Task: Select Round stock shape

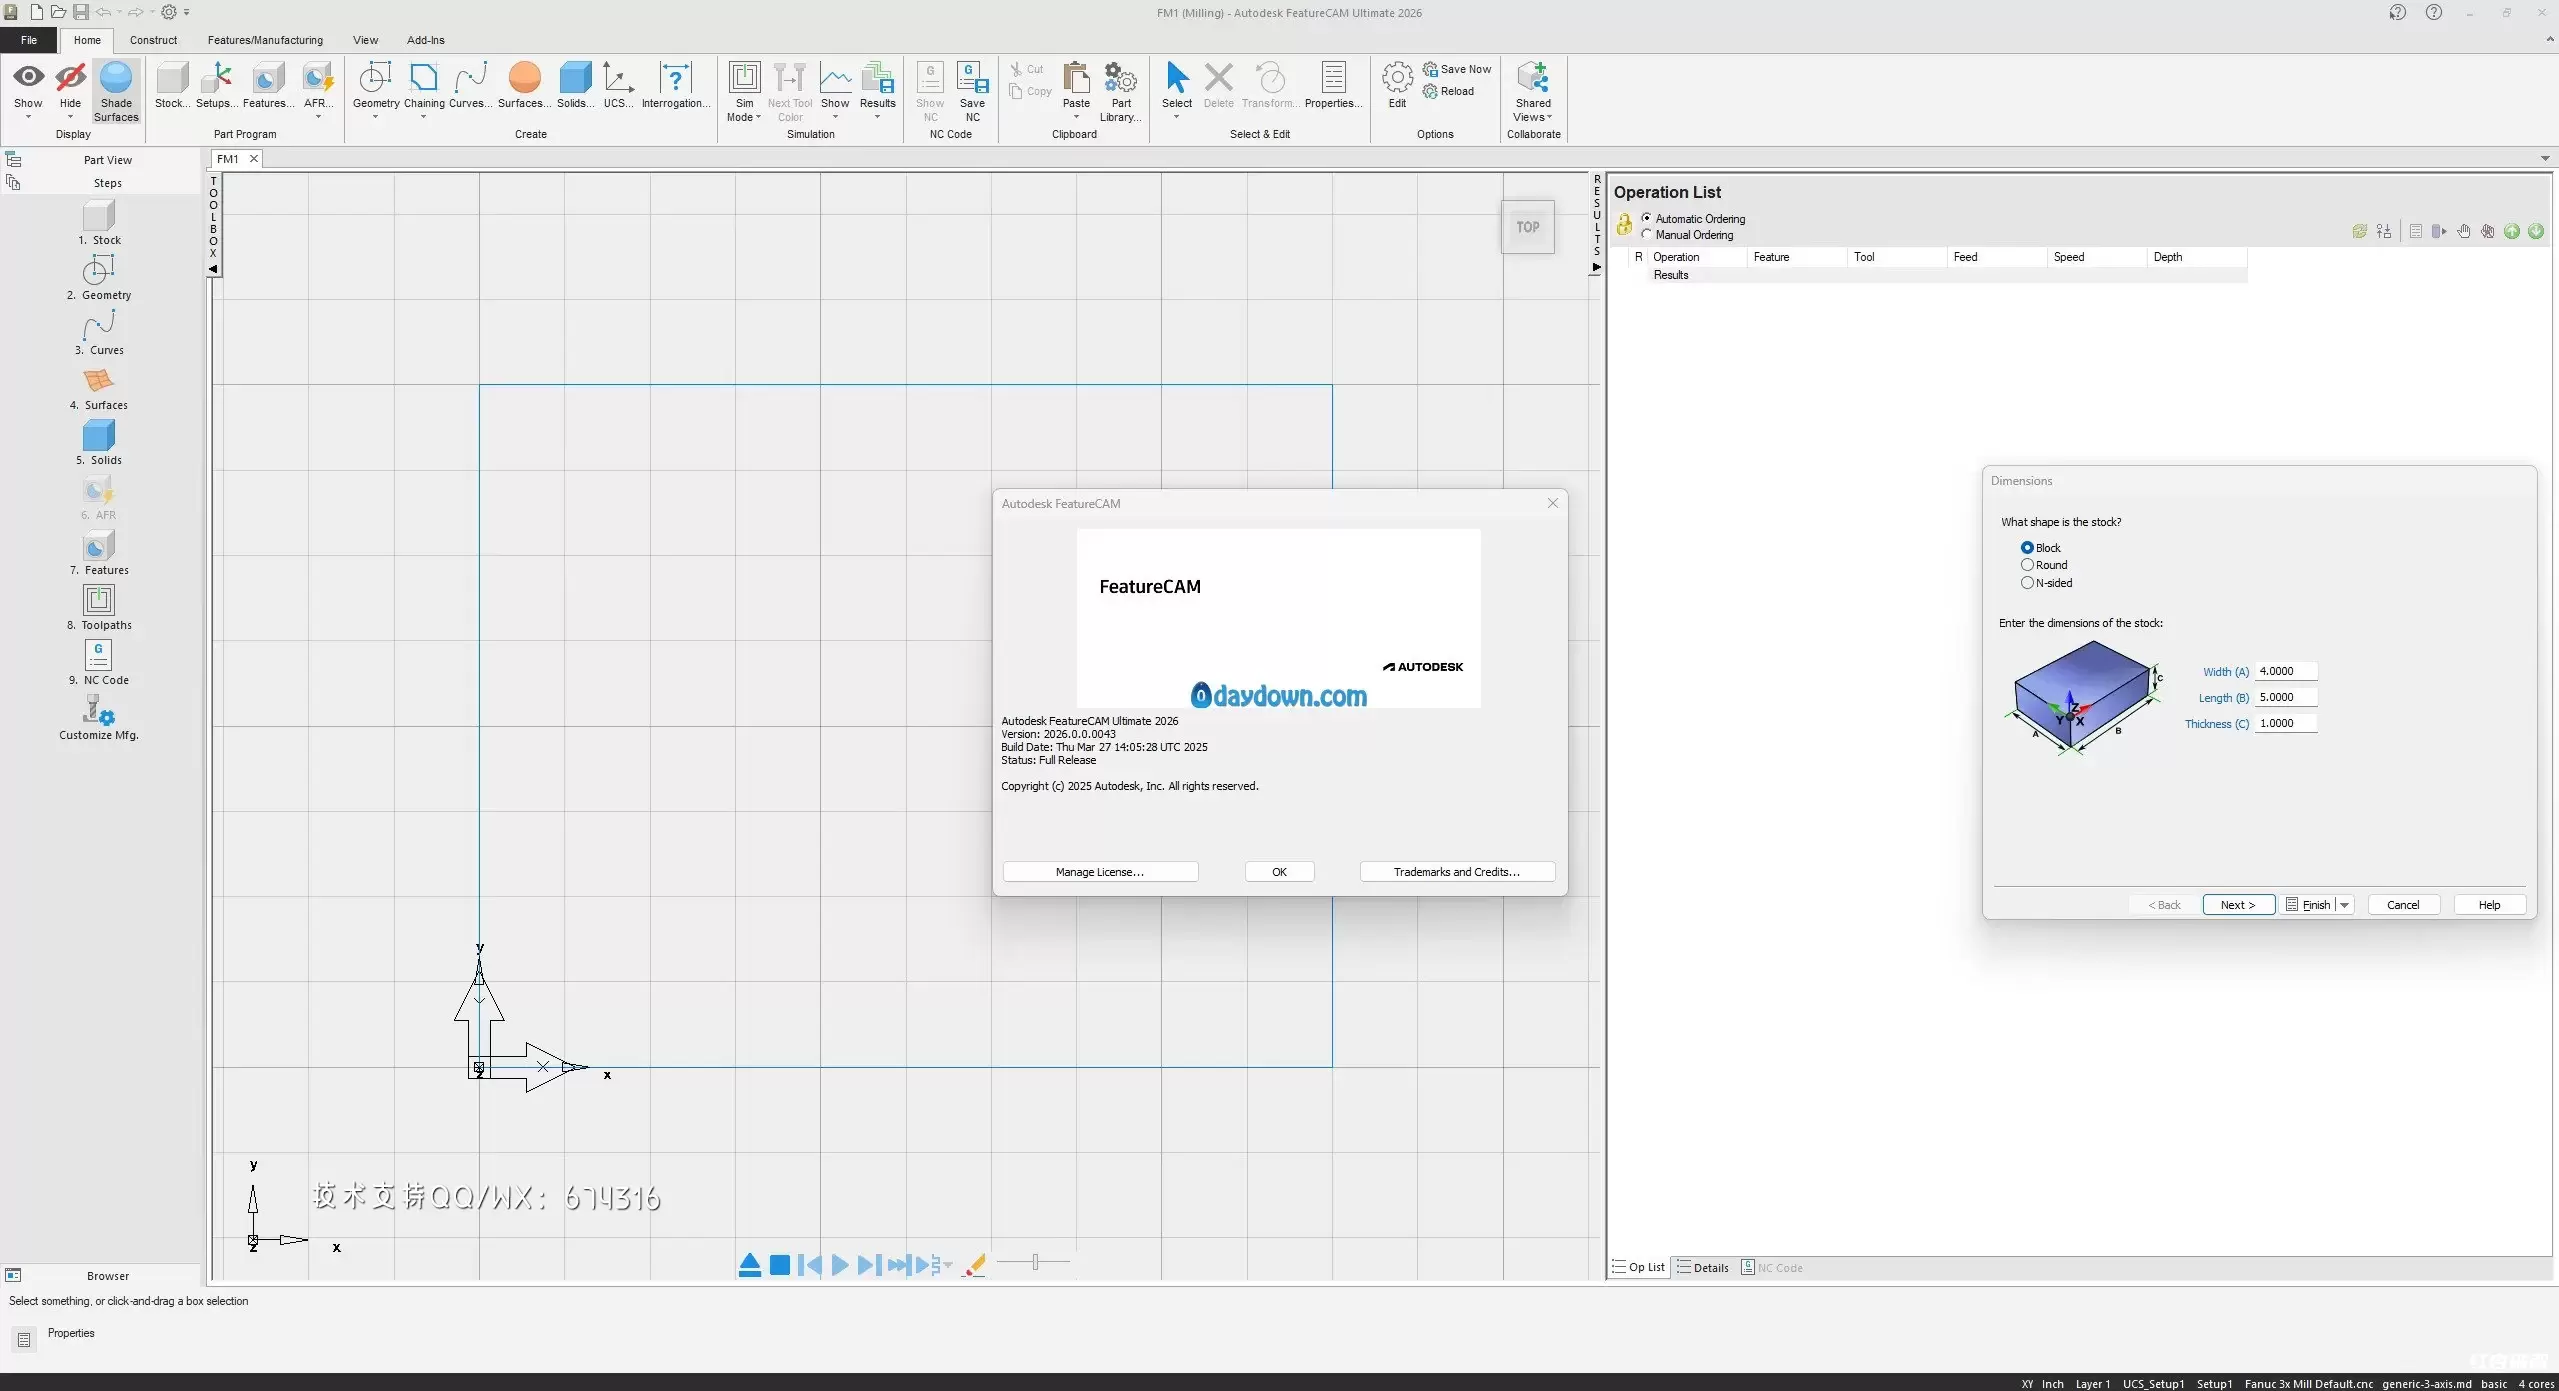Action: pyautogui.click(x=2027, y=565)
